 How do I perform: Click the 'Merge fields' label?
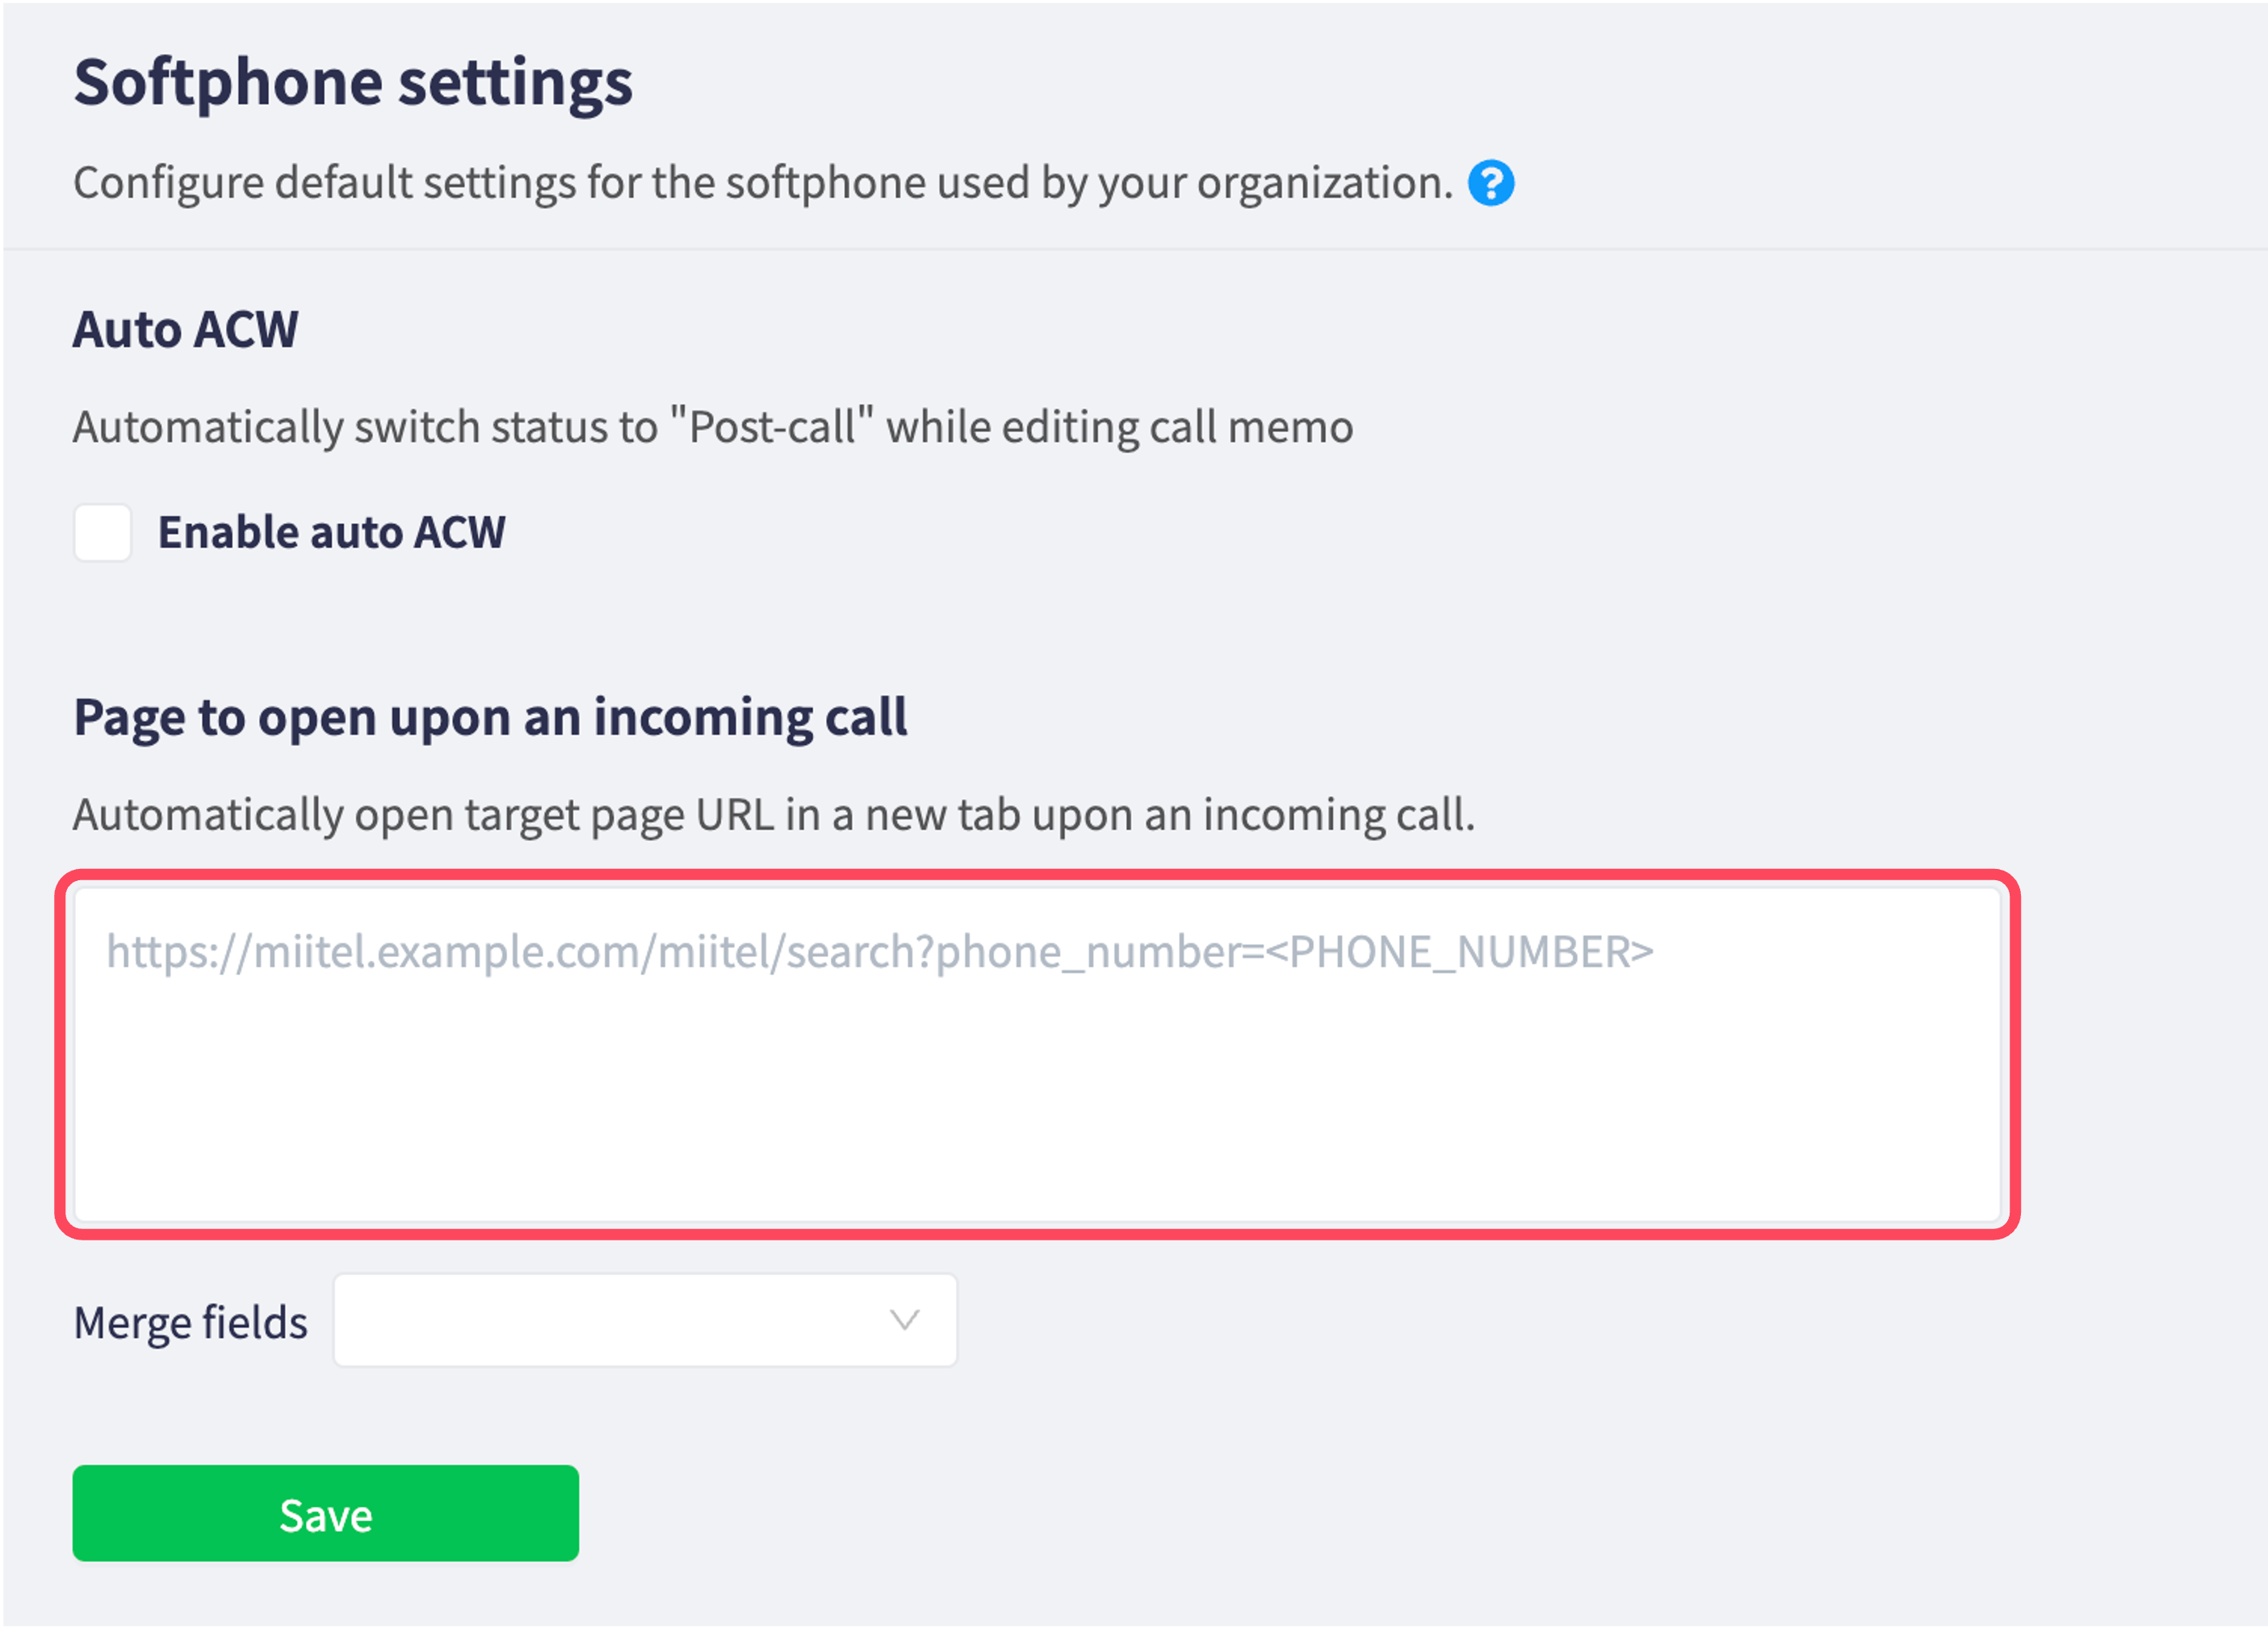tap(190, 1322)
